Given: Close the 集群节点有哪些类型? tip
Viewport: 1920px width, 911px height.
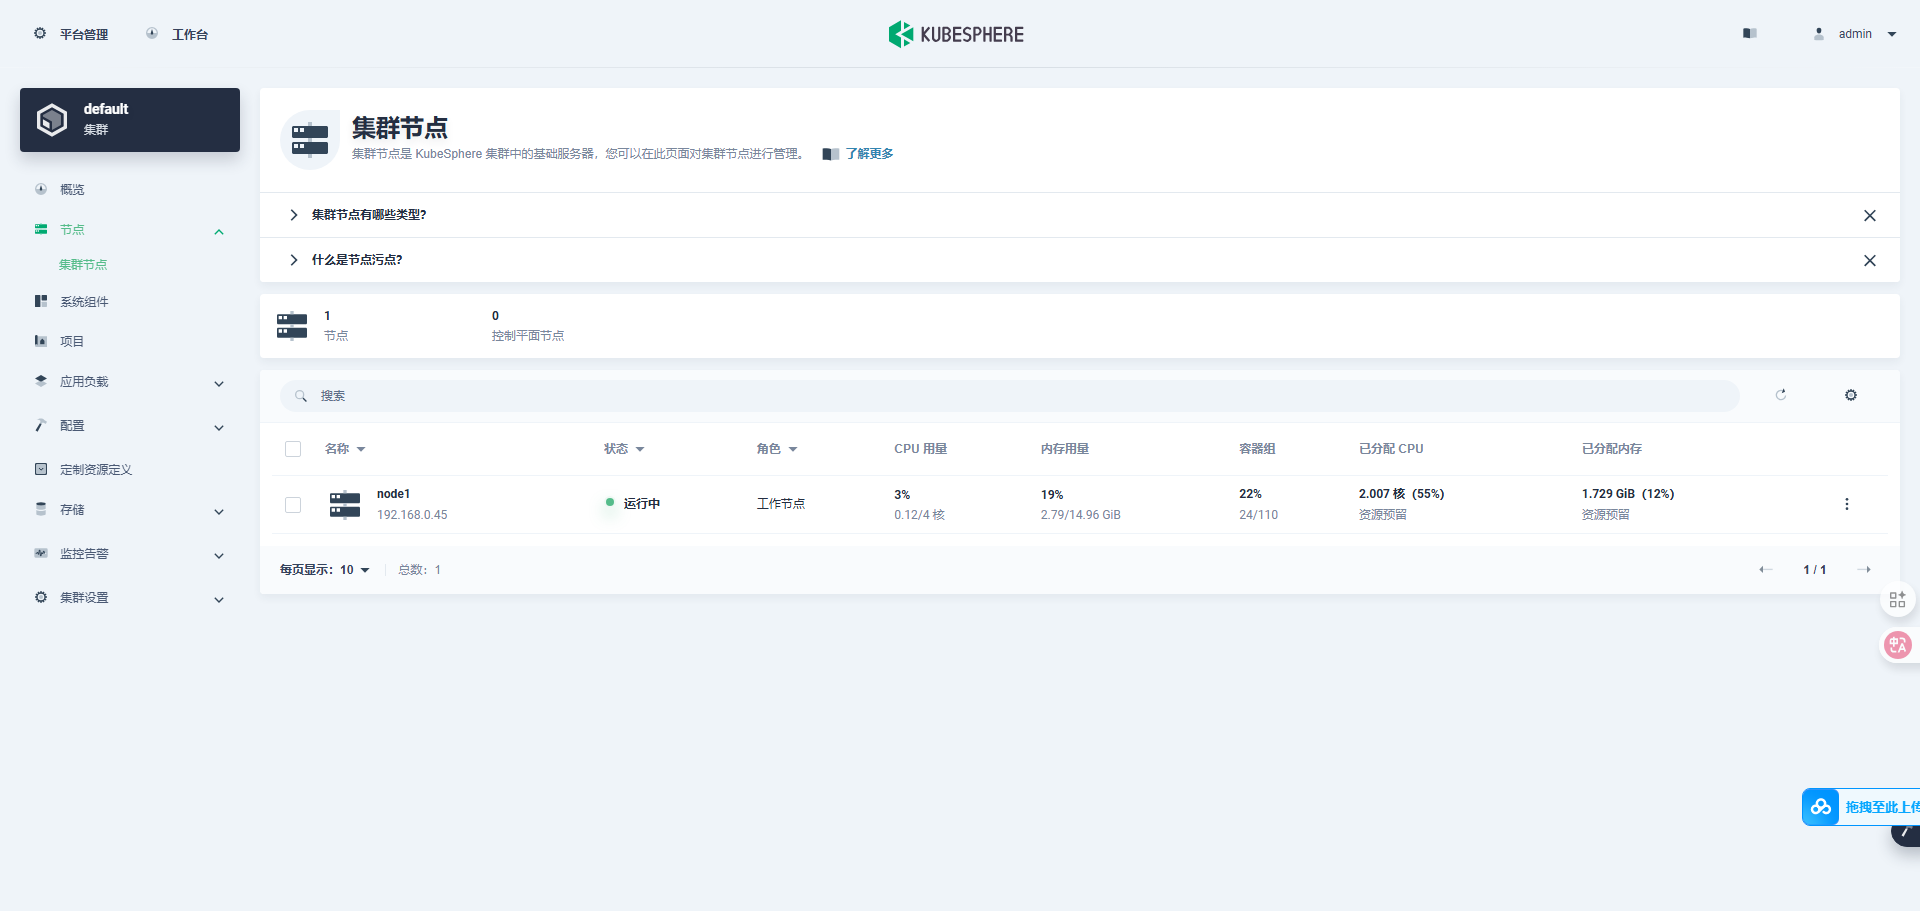Looking at the screenshot, I should coord(1869,216).
